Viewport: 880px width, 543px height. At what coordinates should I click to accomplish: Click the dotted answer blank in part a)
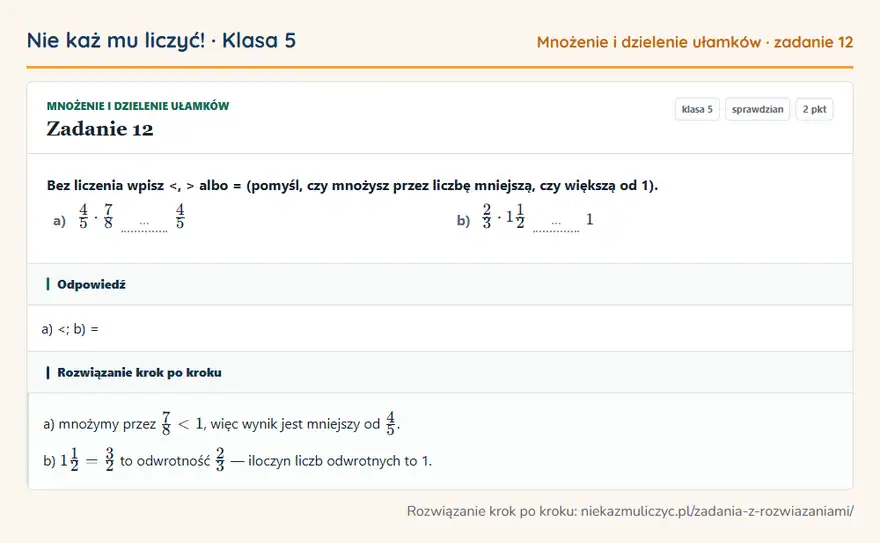pos(144,226)
